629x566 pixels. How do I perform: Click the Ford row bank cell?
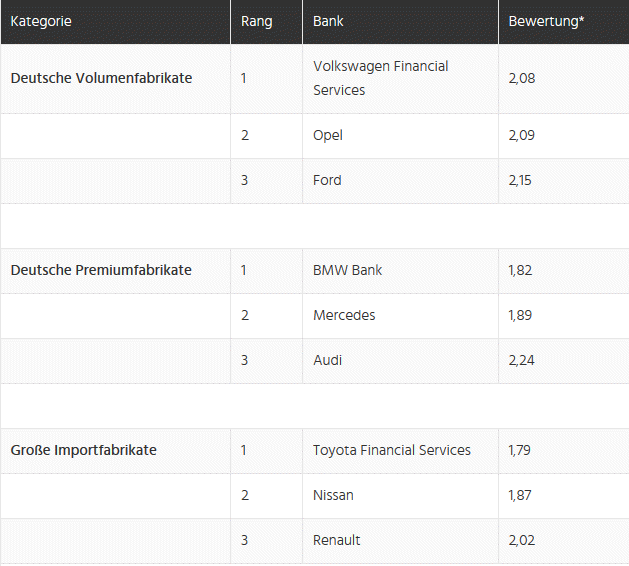(400, 181)
